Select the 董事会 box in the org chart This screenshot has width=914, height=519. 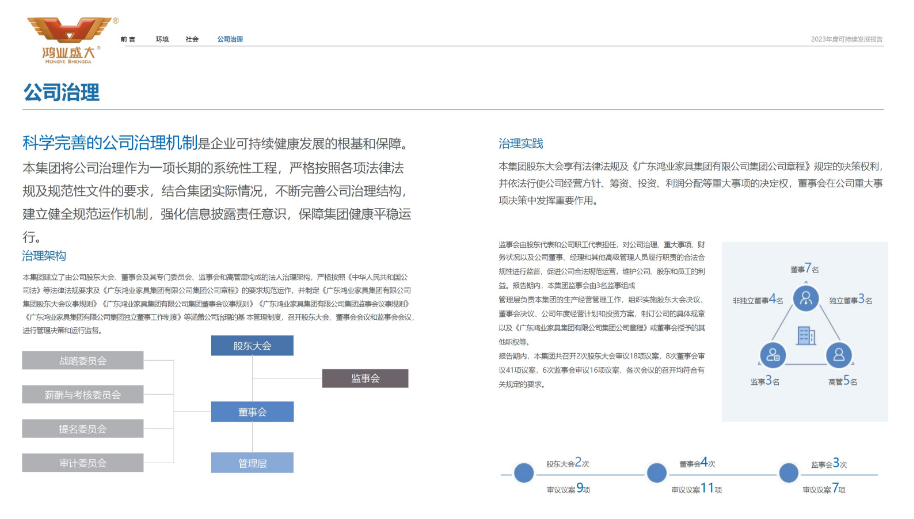tap(252, 412)
